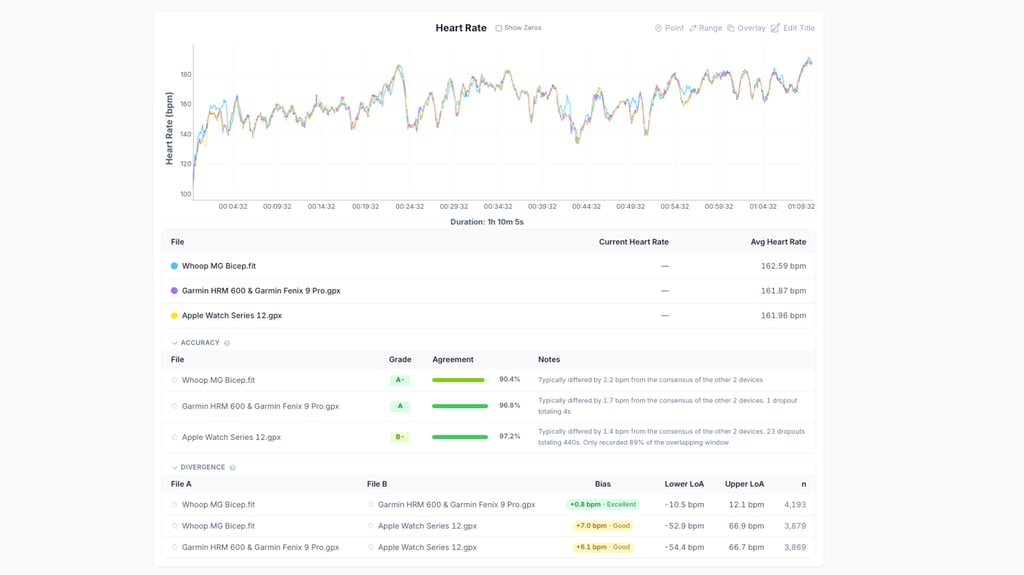Star File A Whoop in the +0.8 bpm row

pyautogui.click(x=174, y=504)
